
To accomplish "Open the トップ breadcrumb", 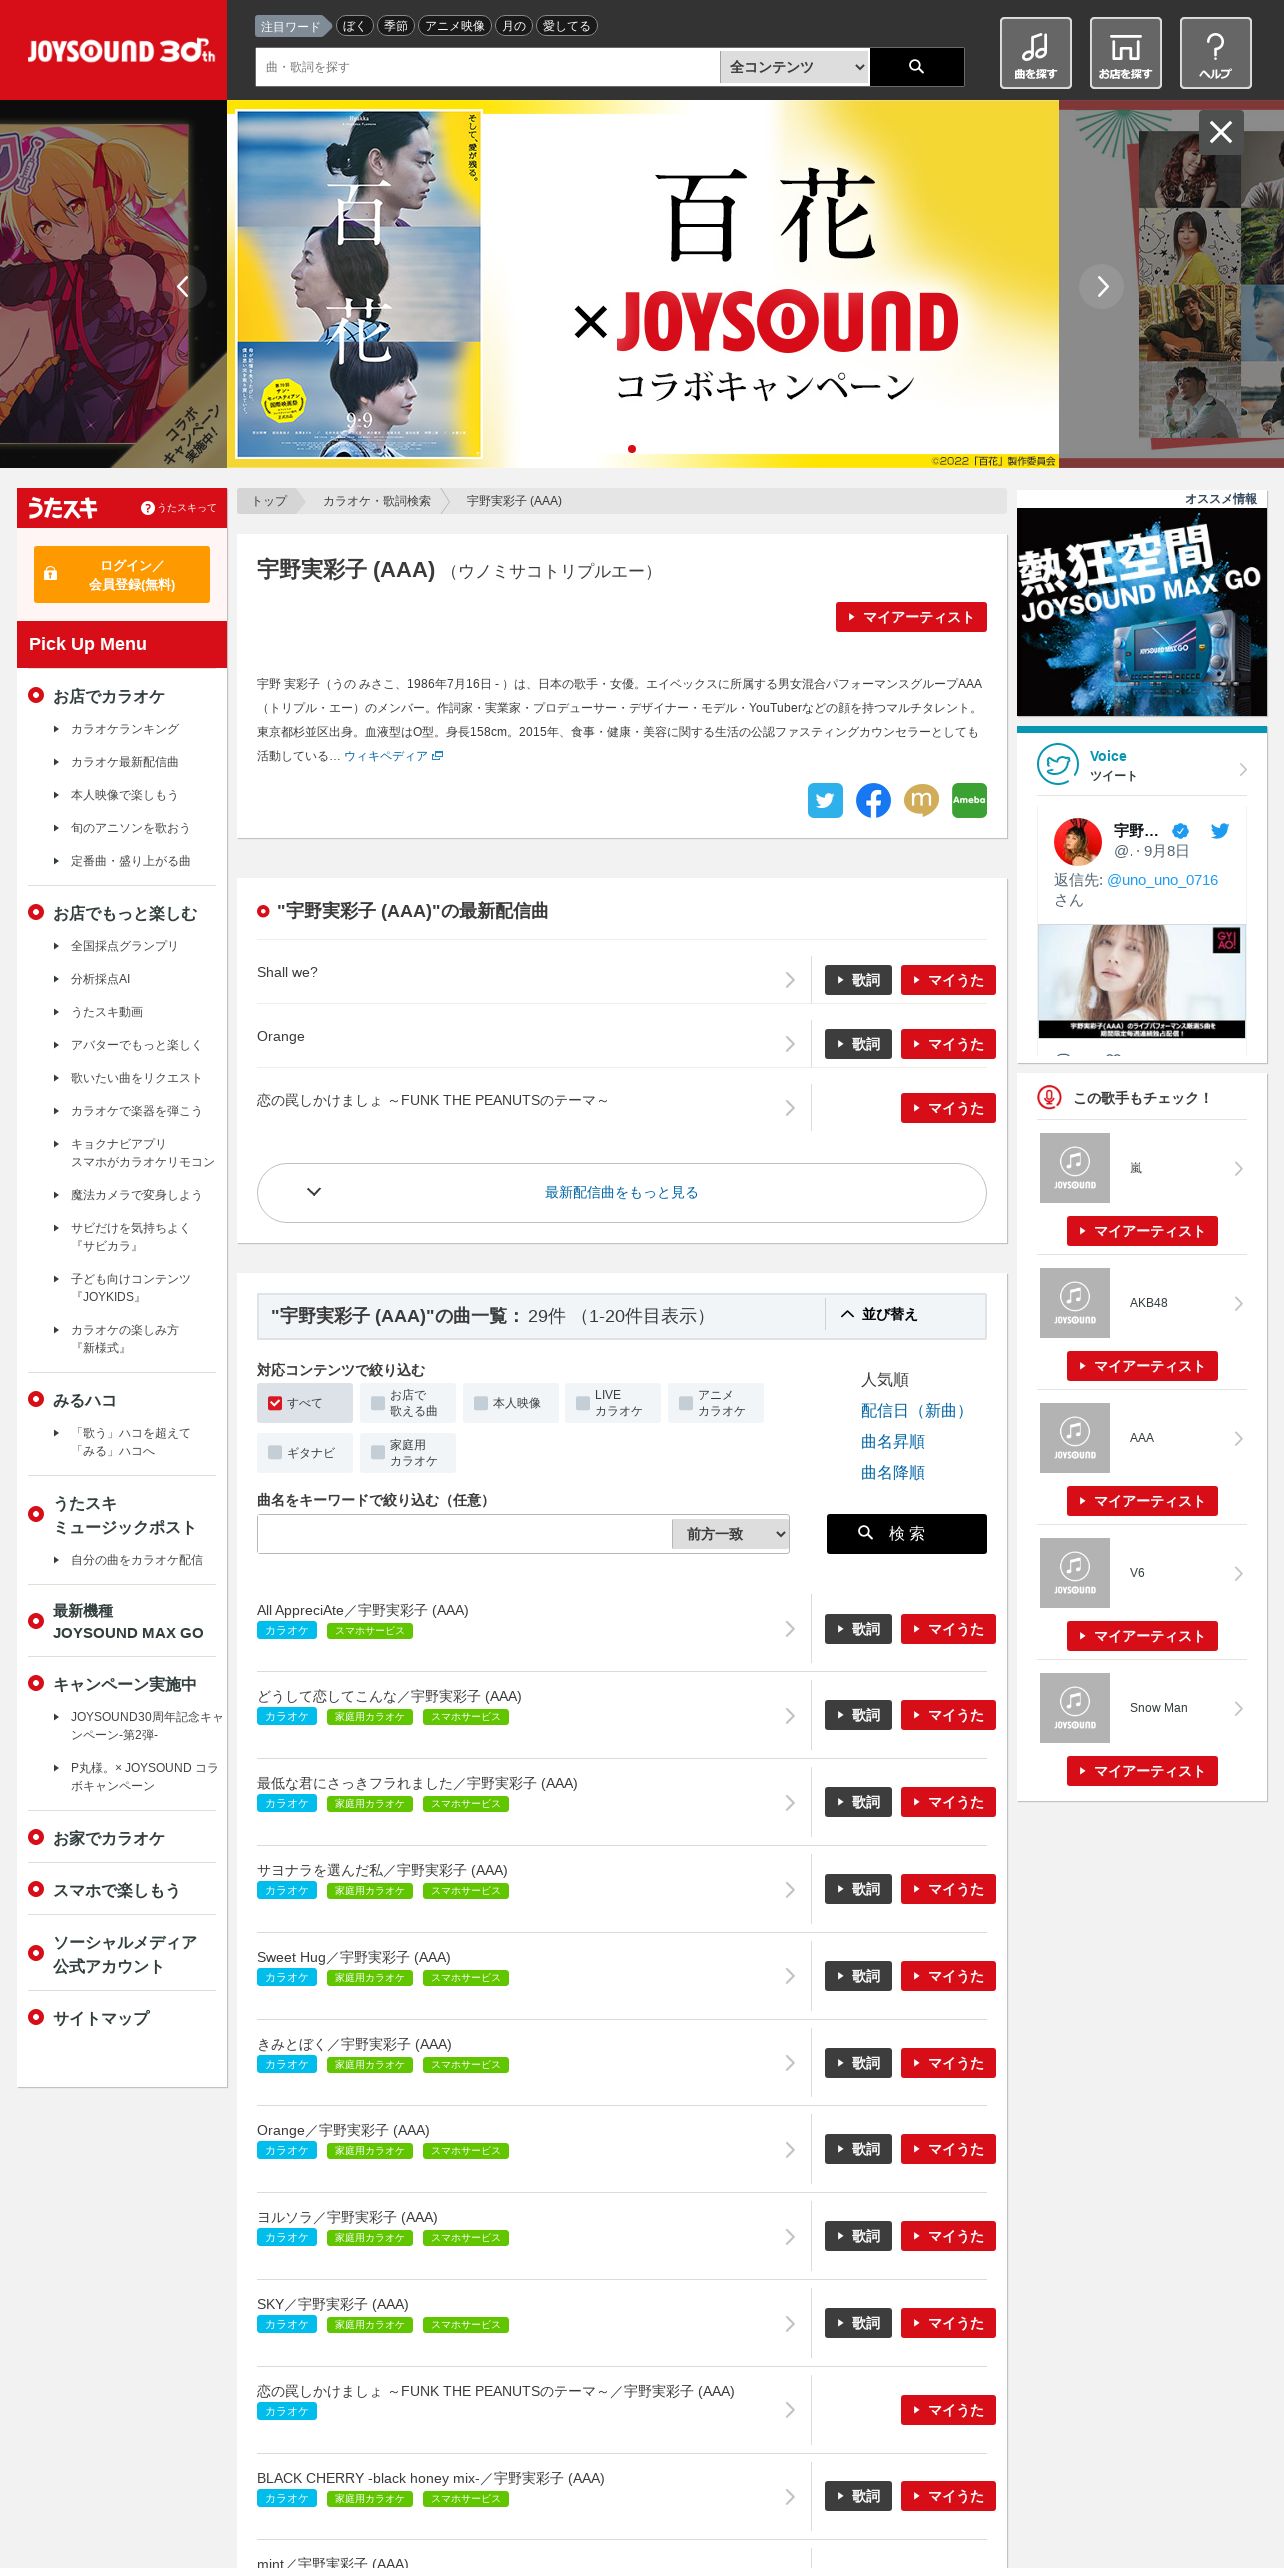I will (x=269, y=501).
